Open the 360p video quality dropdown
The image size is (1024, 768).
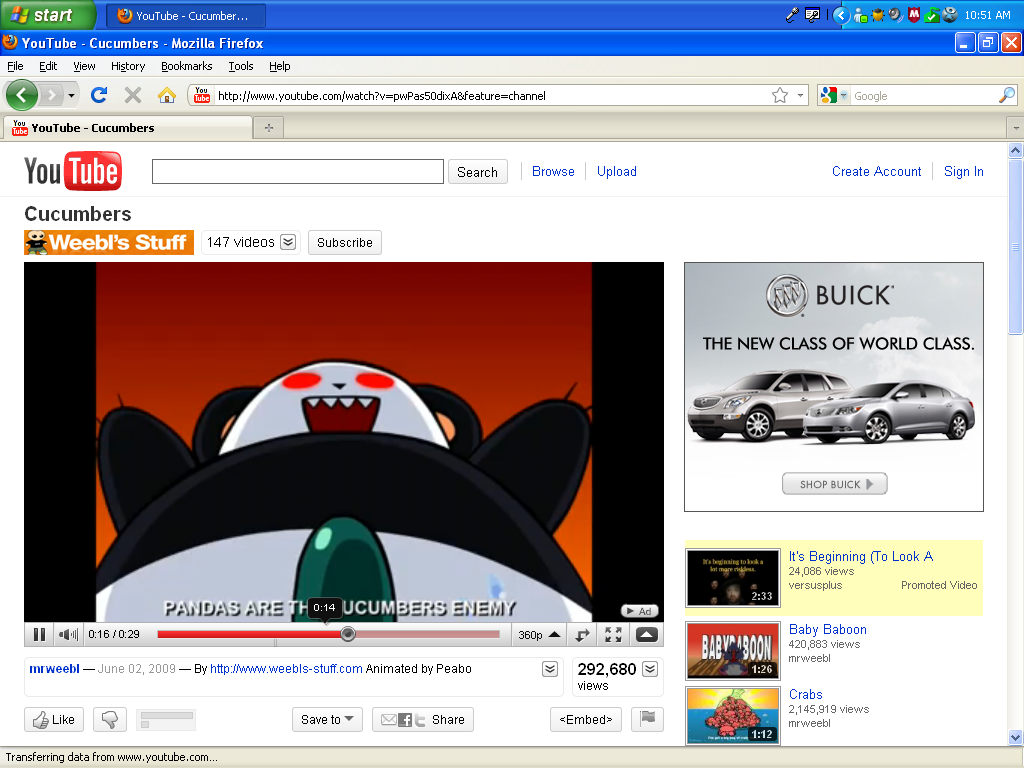pos(539,634)
